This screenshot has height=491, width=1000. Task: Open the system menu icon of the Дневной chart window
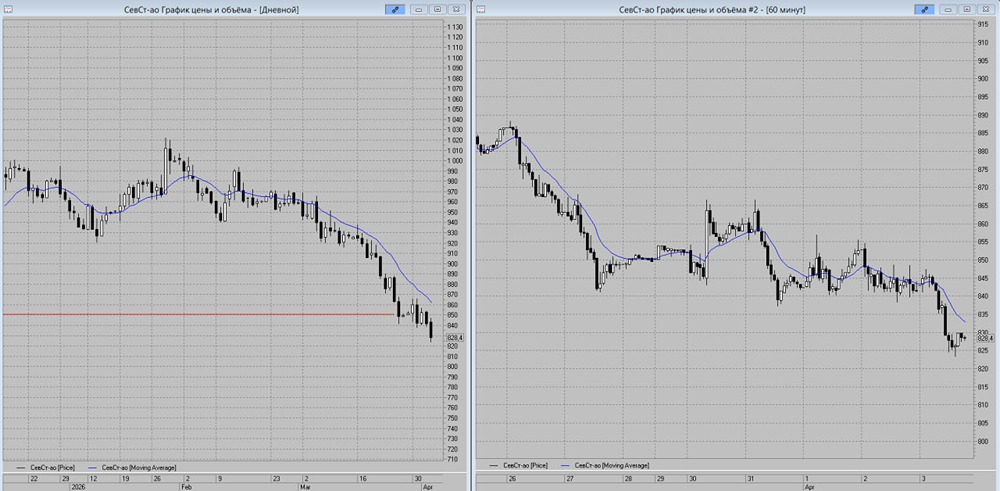pyautogui.click(x=8, y=10)
